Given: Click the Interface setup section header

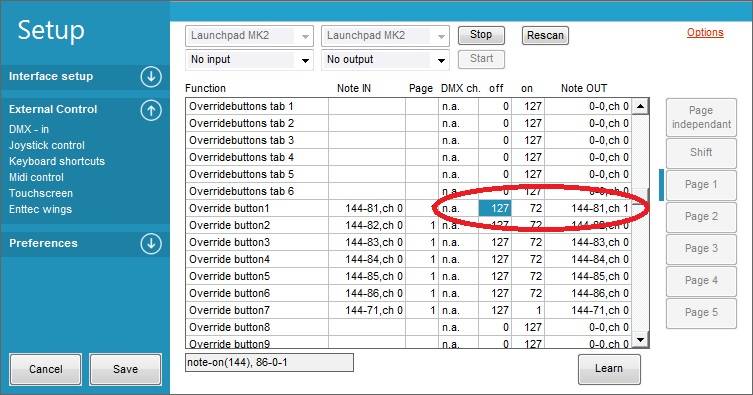Looking at the screenshot, I should click(85, 77).
